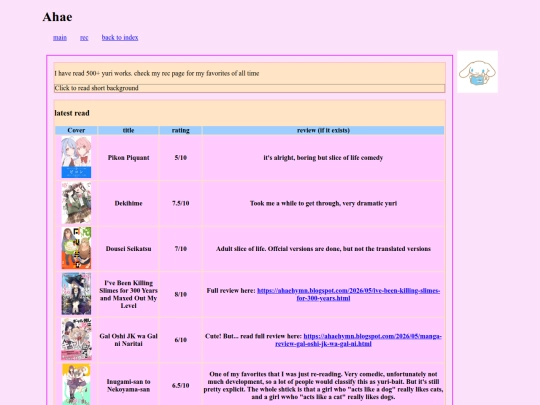Click the Pikon Piquant cover image
The image size is (540, 405).
tap(76, 157)
